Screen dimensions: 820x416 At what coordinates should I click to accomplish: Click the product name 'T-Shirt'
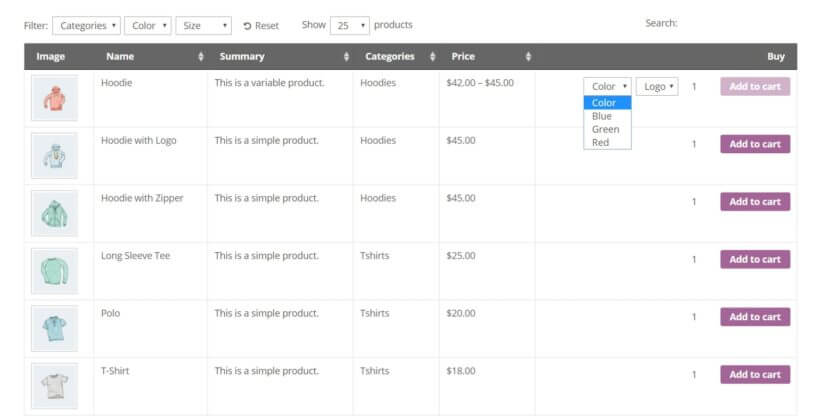click(x=115, y=370)
